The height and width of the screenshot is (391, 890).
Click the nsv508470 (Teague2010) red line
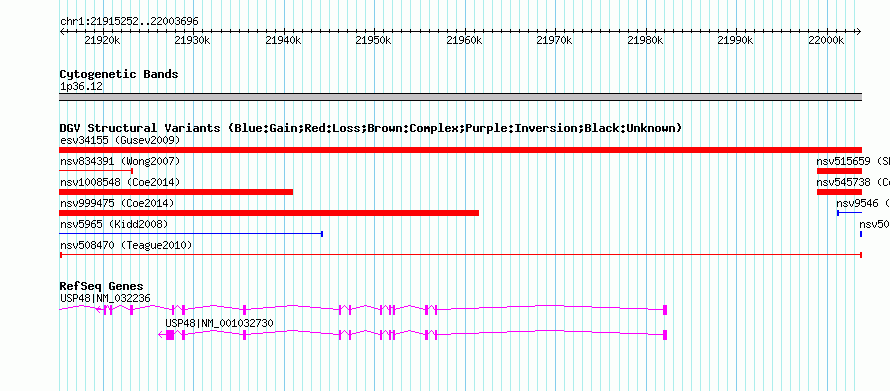click(x=460, y=255)
